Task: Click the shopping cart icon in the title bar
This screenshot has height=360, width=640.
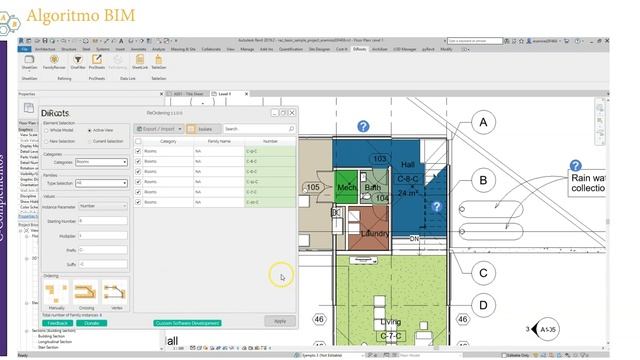Action: (x=567, y=41)
